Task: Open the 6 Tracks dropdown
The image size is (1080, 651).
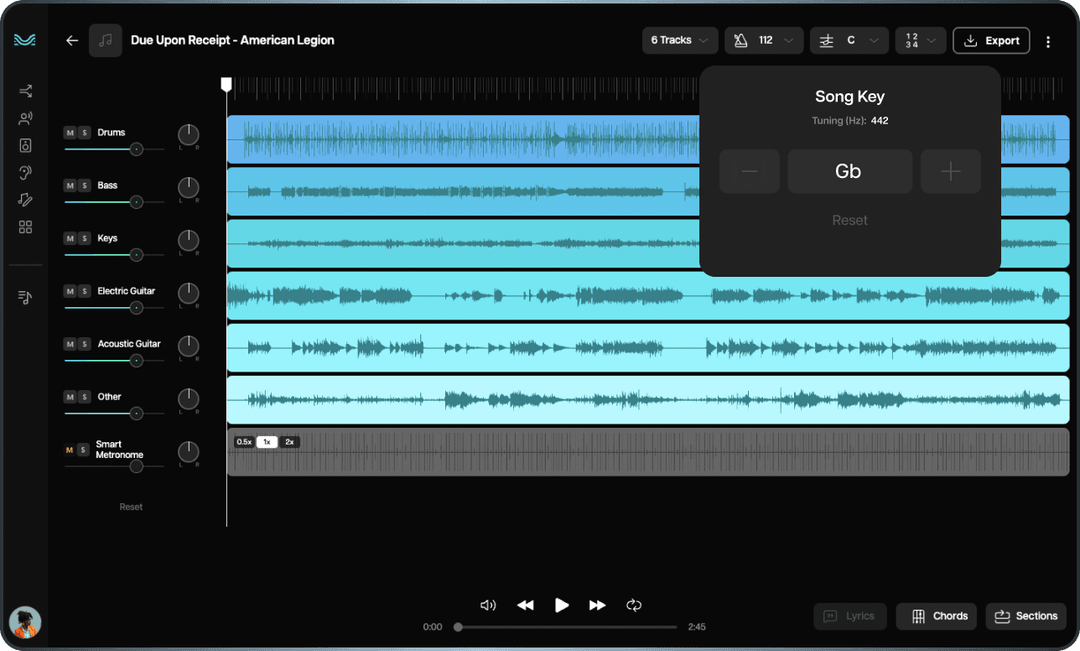Action: click(x=679, y=40)
